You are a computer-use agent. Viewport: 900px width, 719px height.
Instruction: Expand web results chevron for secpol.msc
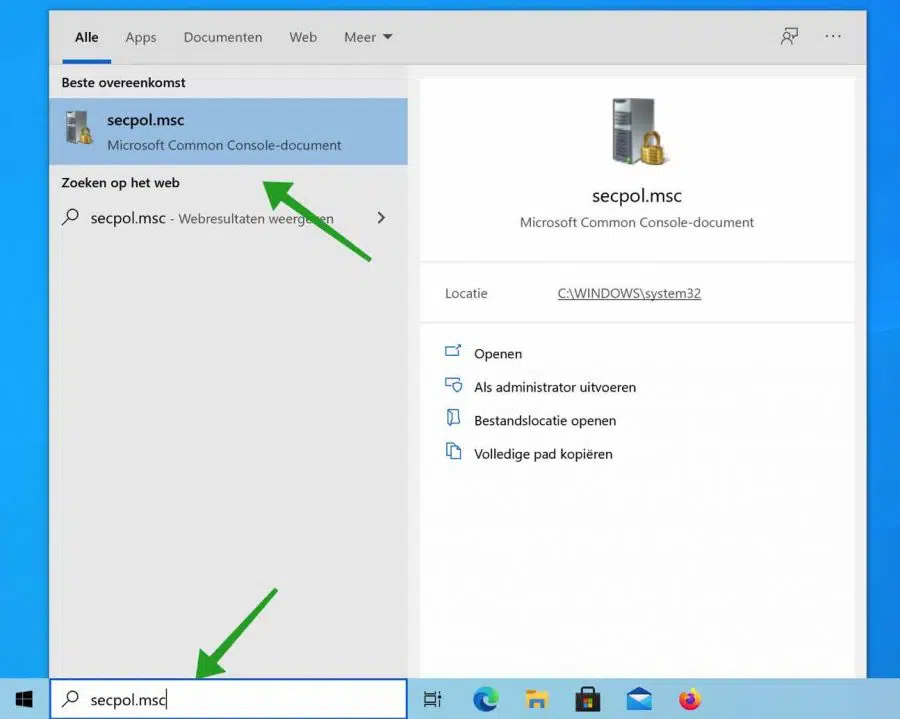click(381, 217)
